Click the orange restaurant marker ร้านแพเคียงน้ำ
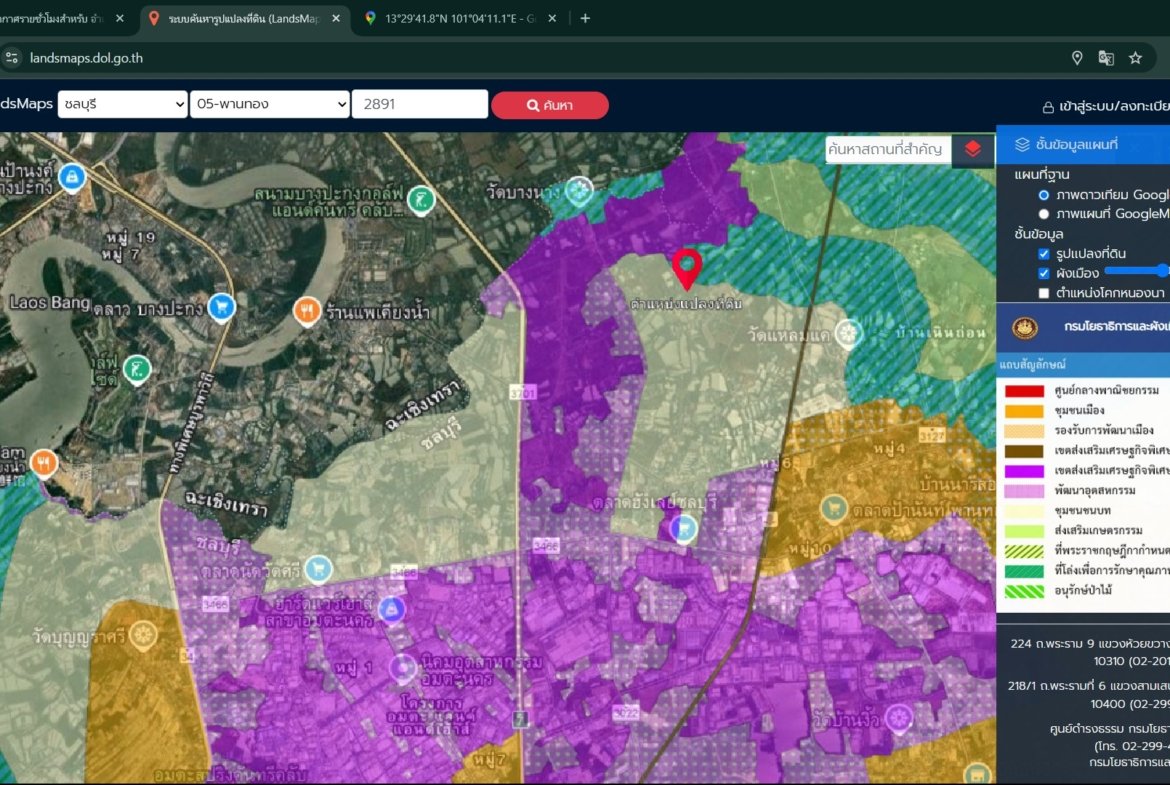The height and width of the screenshot is (785, 1170). point(308,312)
